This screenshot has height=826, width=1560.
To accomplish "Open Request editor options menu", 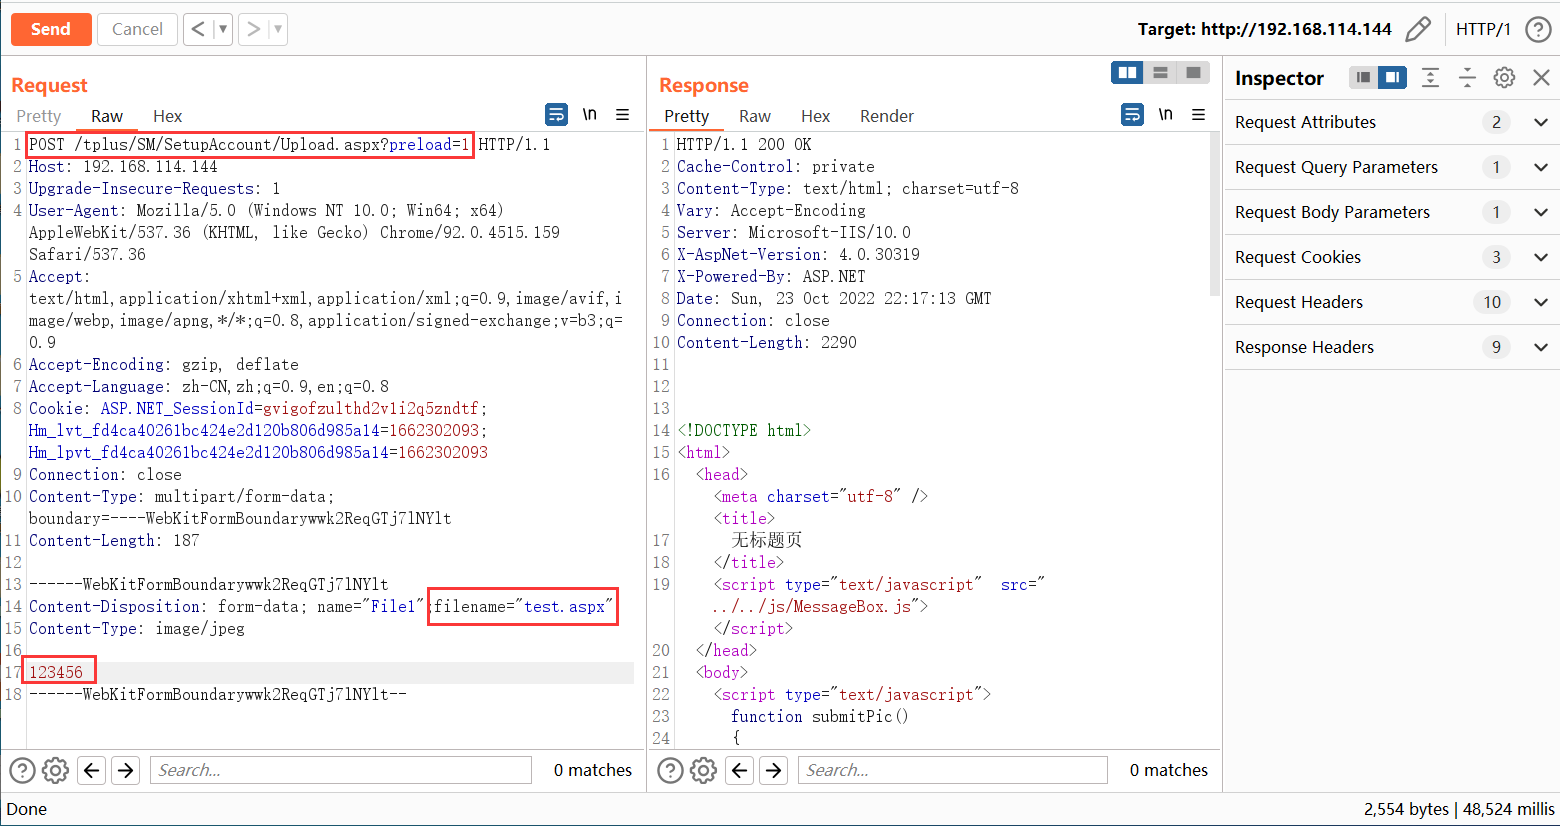I will point(622,114).
